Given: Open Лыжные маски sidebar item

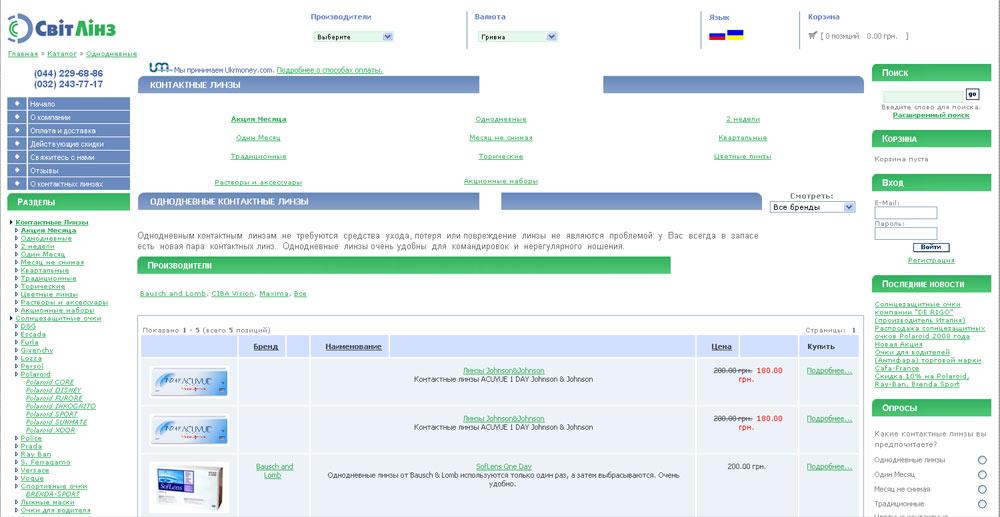Looking at the screenshot, I should pos(48,502).
